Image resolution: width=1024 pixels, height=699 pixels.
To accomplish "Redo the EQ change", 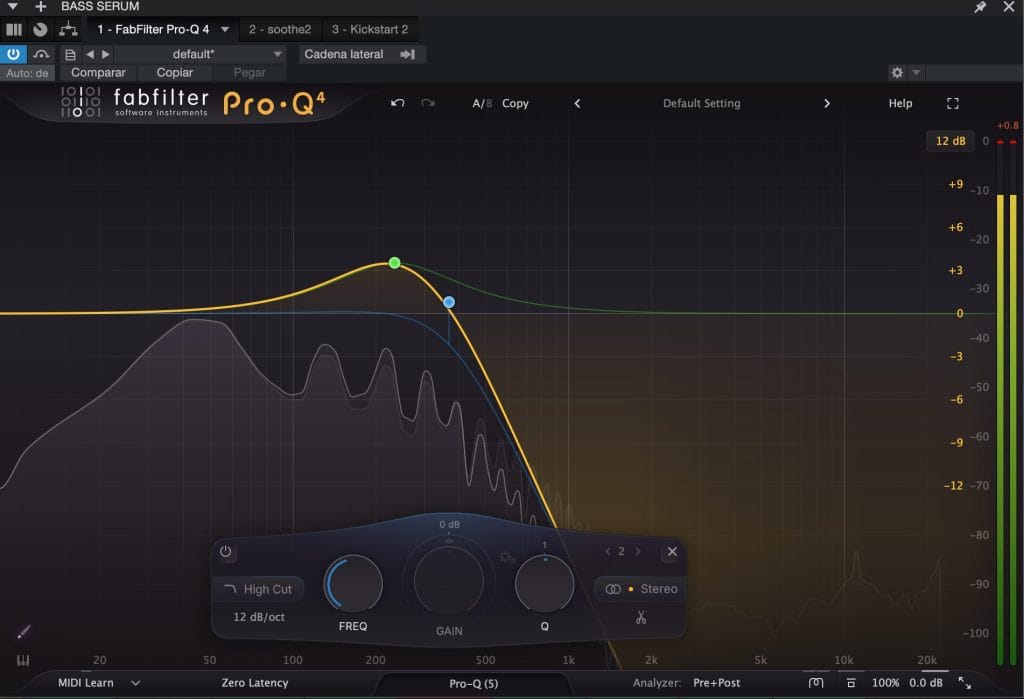I will coord(428,103).
